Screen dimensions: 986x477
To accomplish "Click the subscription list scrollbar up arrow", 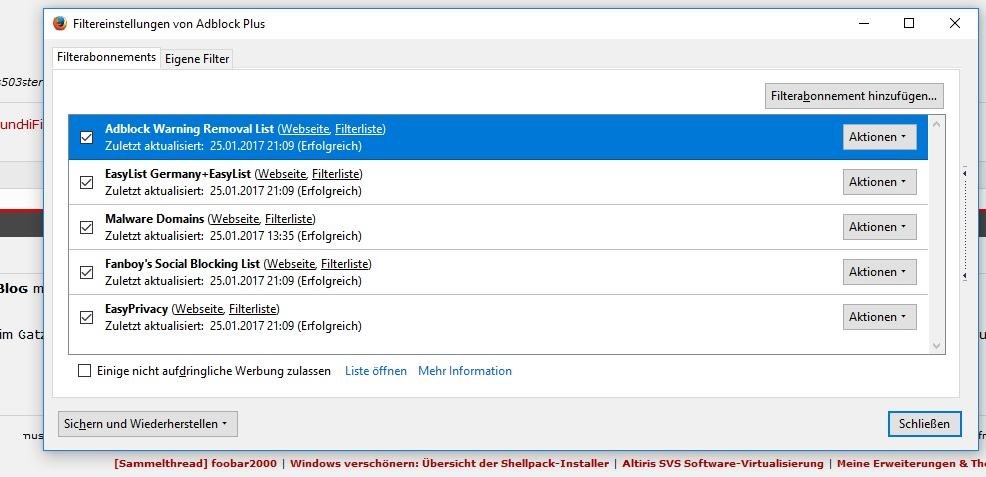I will pyautogui.click(x=936, y=124).
